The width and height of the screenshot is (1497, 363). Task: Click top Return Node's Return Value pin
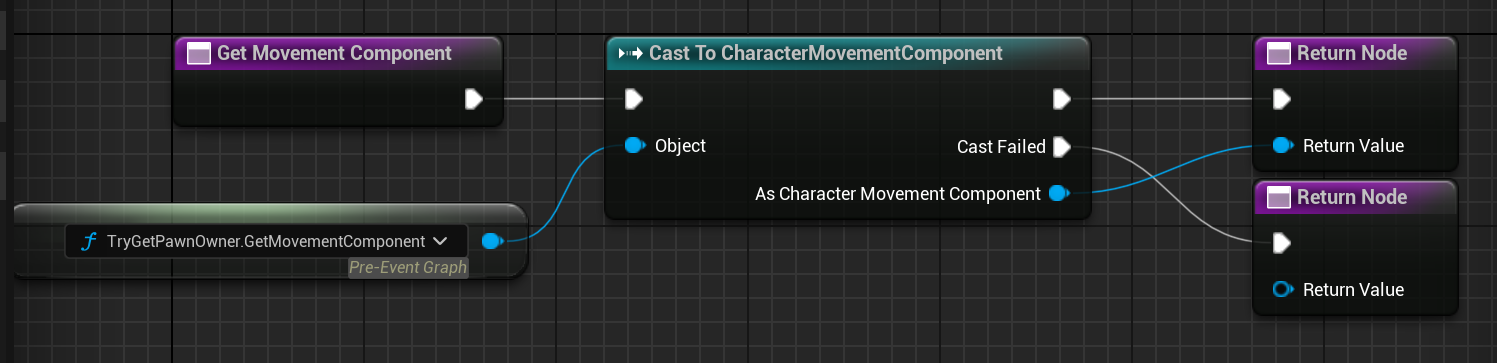(1283, 146)
